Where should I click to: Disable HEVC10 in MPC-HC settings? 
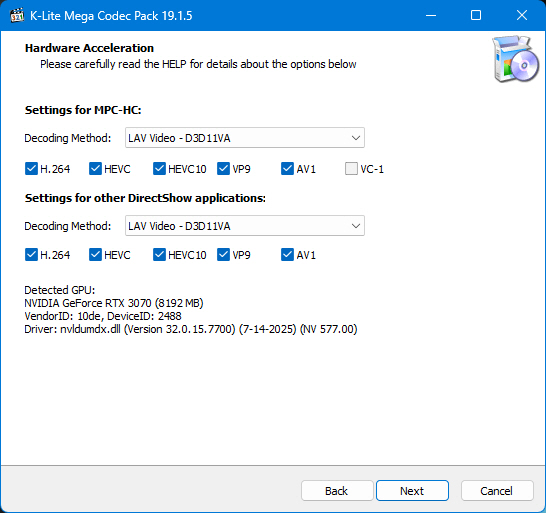[159, 169]
